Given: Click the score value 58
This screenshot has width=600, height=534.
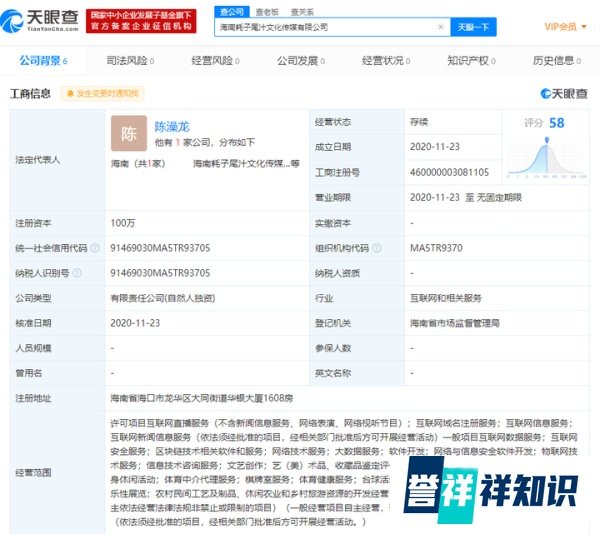Looking at the screenshot, I should coord(557,123).
